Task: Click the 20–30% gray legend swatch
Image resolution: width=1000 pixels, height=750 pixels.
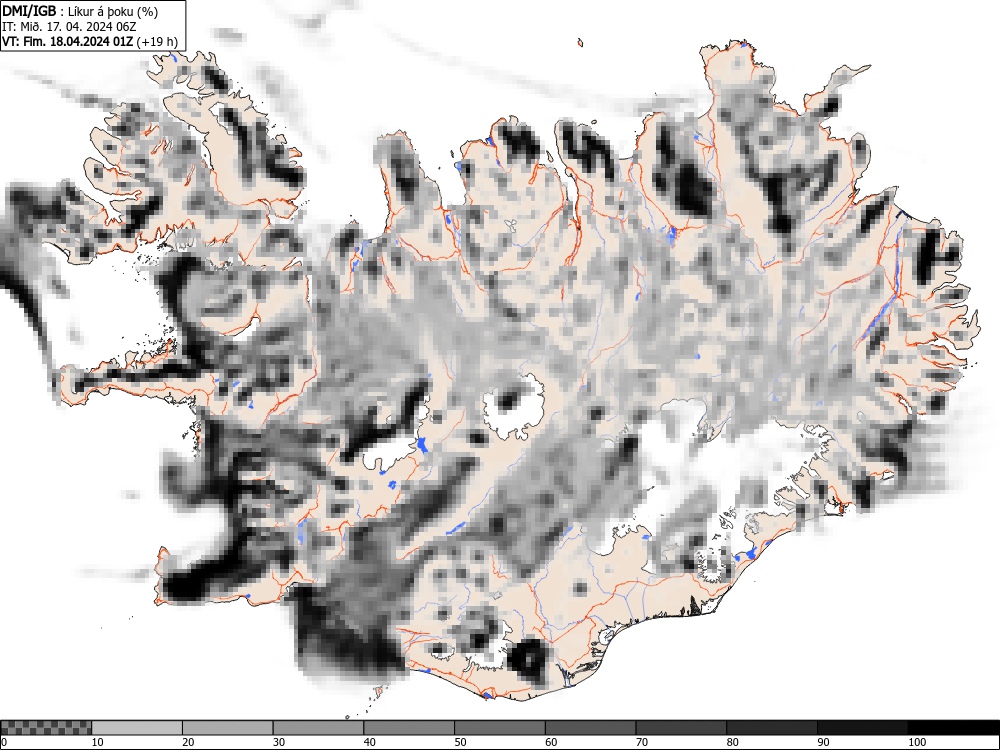Action: pyautogui.click(x=228, y=728)
